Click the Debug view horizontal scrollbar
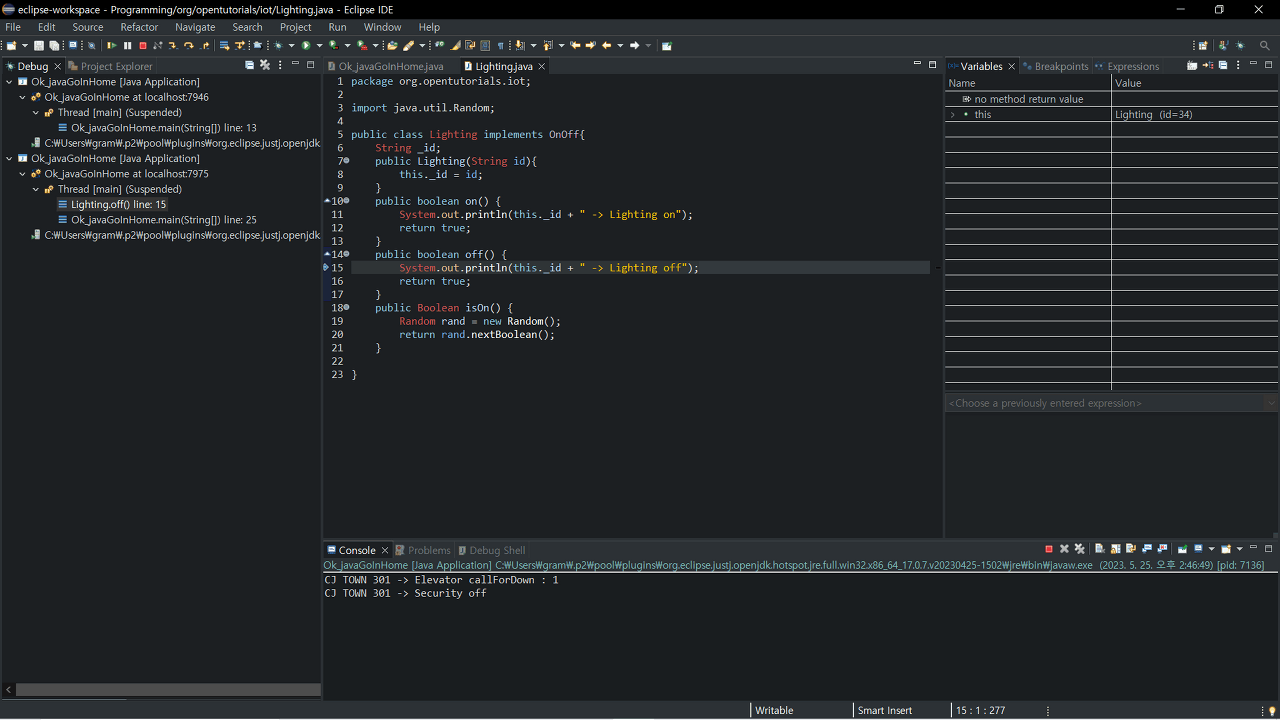The height and width of the screenshot is (720, 1280). (x=167, y=690)
